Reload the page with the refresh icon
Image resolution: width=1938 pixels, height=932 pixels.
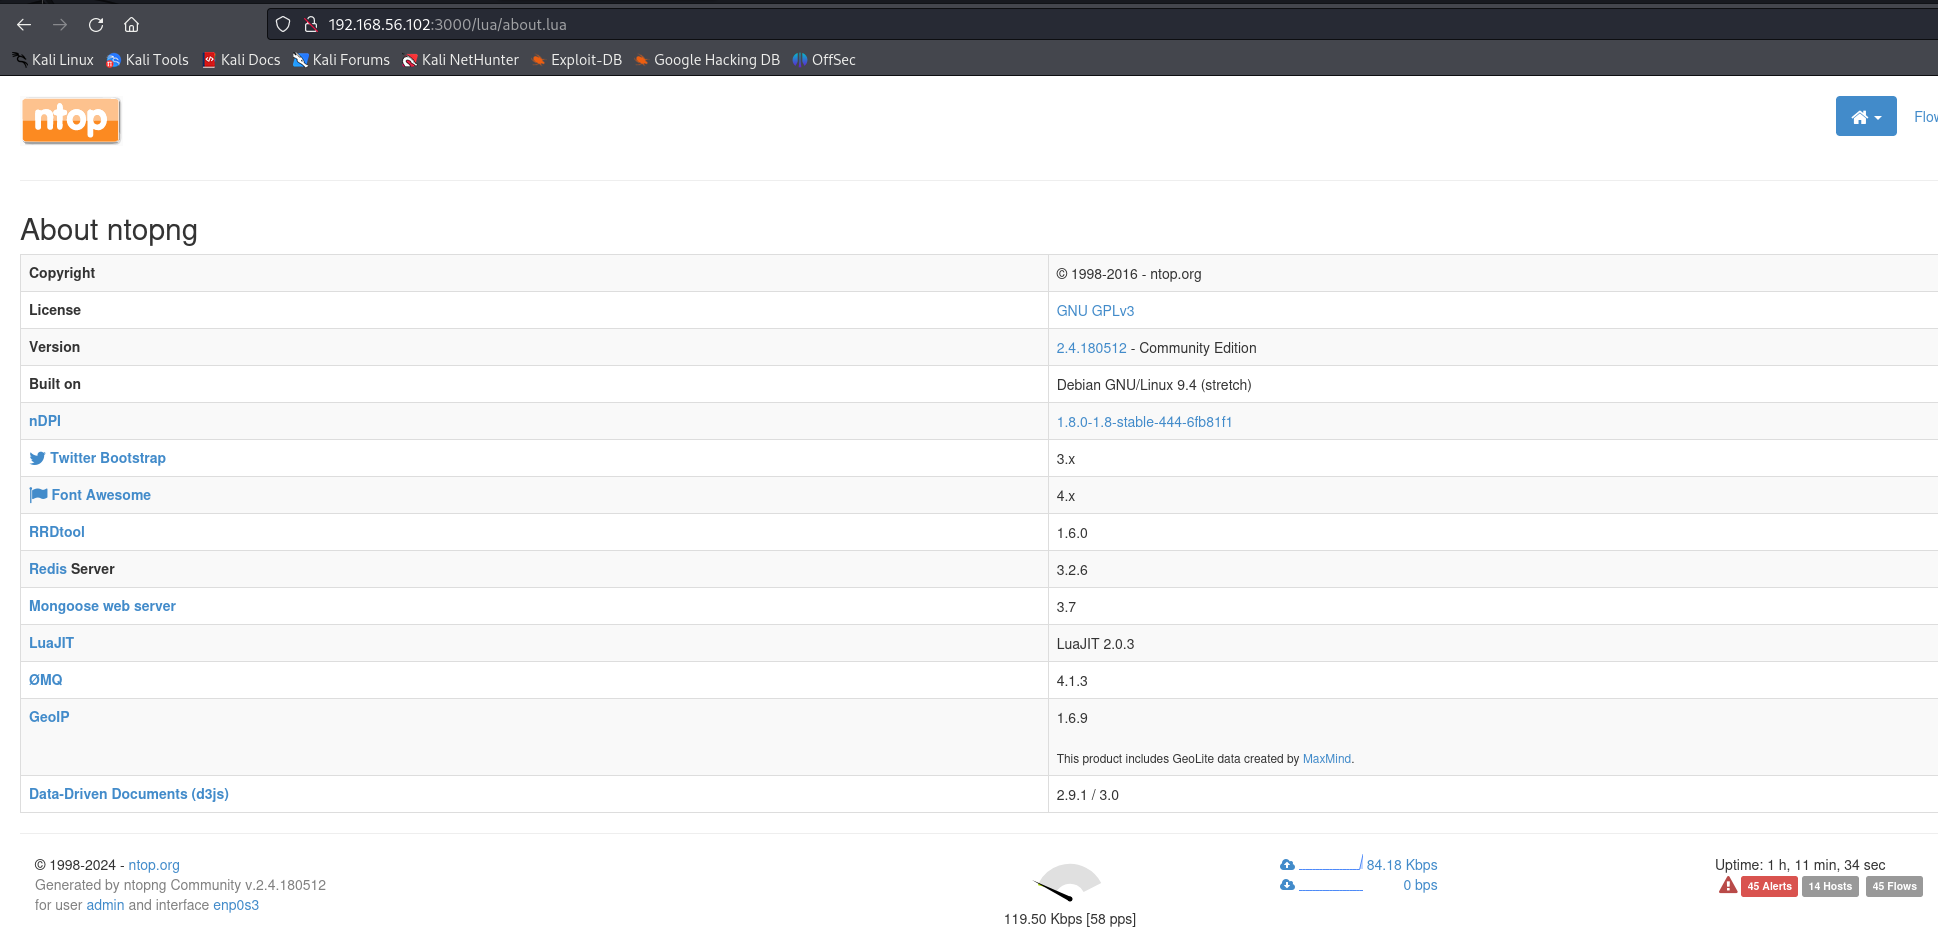tap(96, 25)
